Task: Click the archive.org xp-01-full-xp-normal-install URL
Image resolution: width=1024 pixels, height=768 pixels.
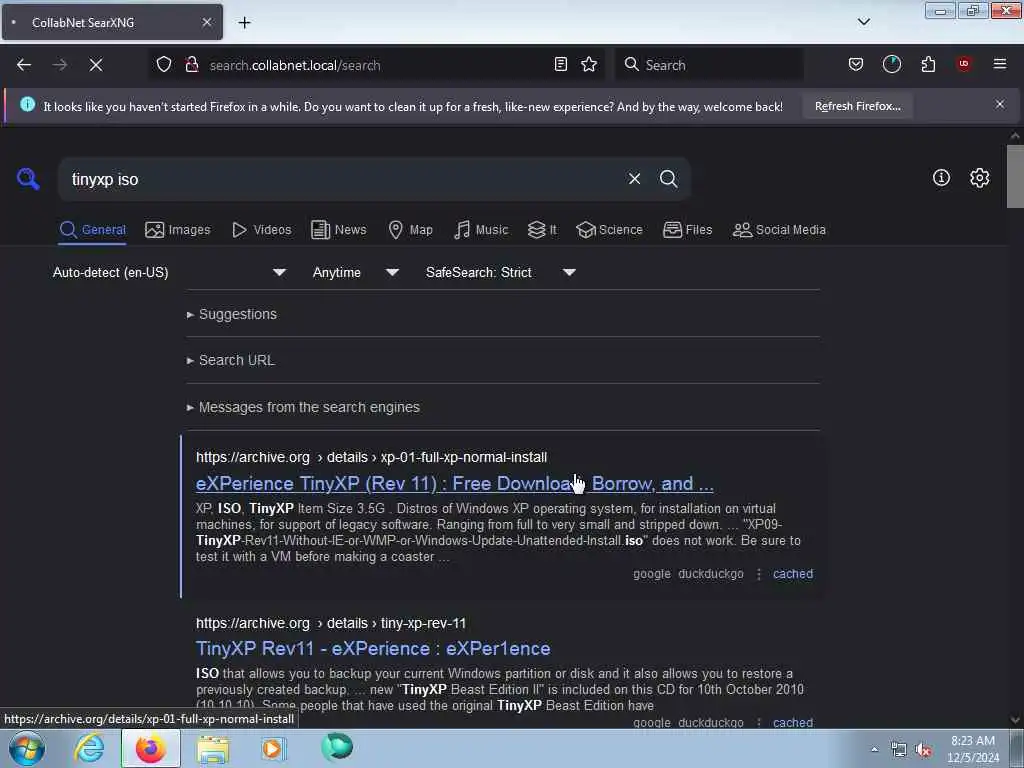Action: point(372,457)
